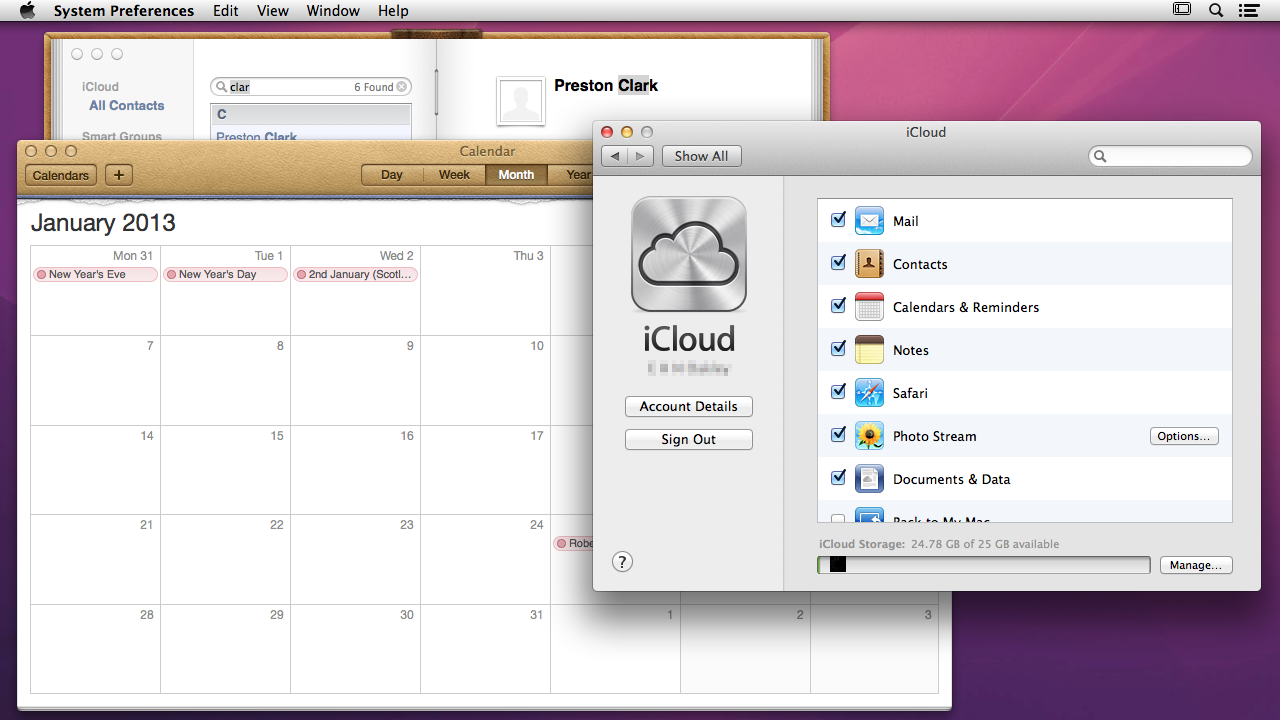Image resolution: width=1280 pixels, height=720 pixels.
Task: Open the iCloud help question mark
Action: coord(622,562)
